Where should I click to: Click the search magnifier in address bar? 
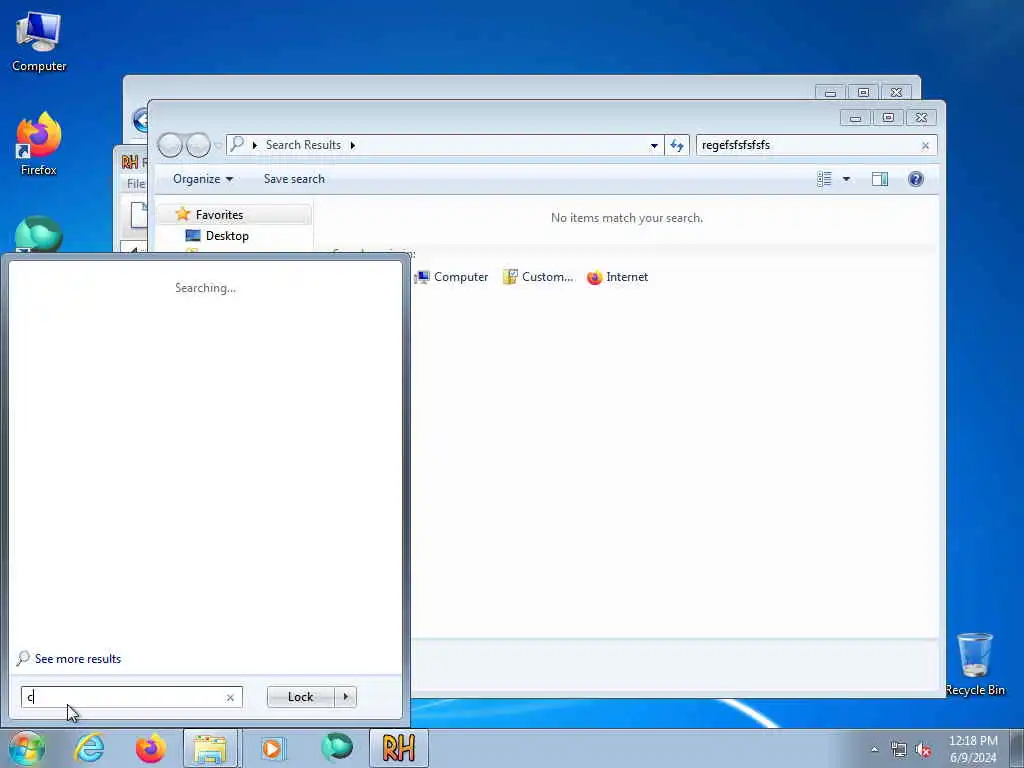click(x=237, y=144)
